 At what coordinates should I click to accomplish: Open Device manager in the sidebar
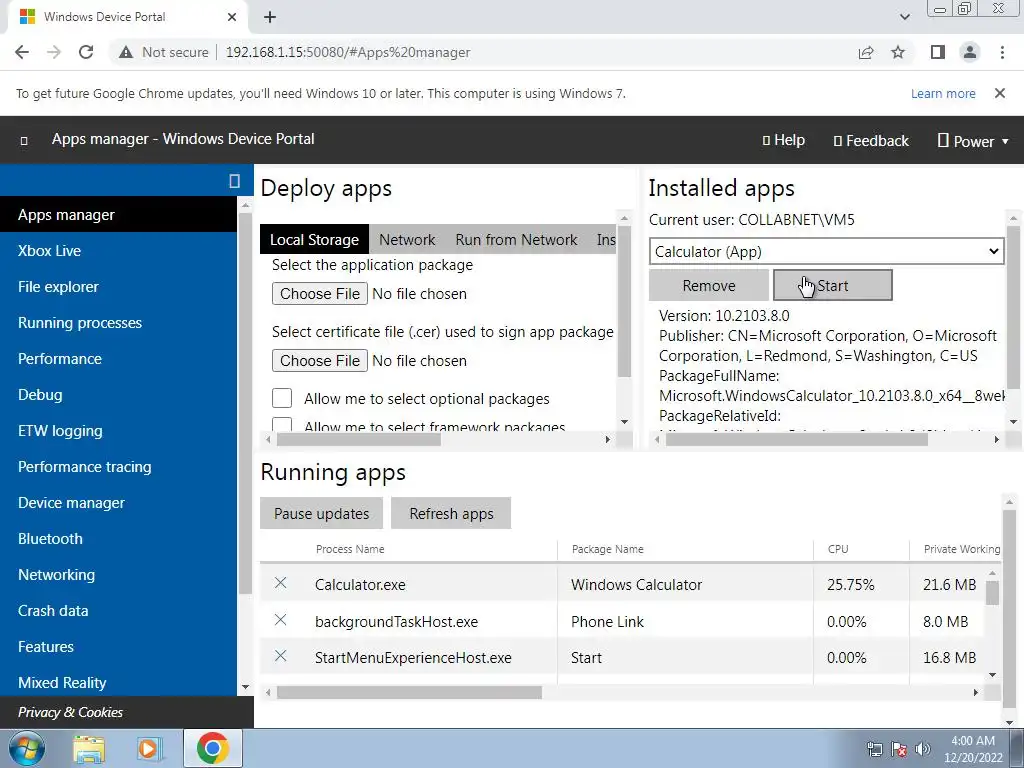click(x=118, y=503)
